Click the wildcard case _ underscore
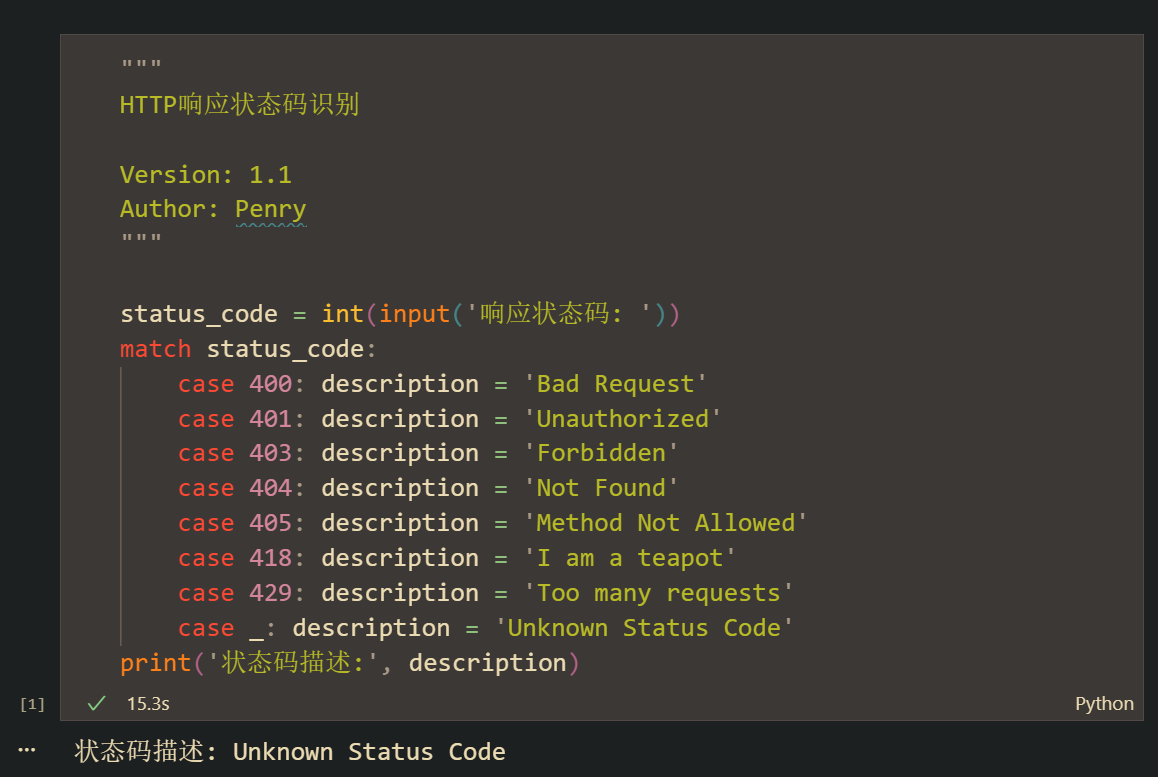This screenshot has height=777, width=1158. pos(256,628)
